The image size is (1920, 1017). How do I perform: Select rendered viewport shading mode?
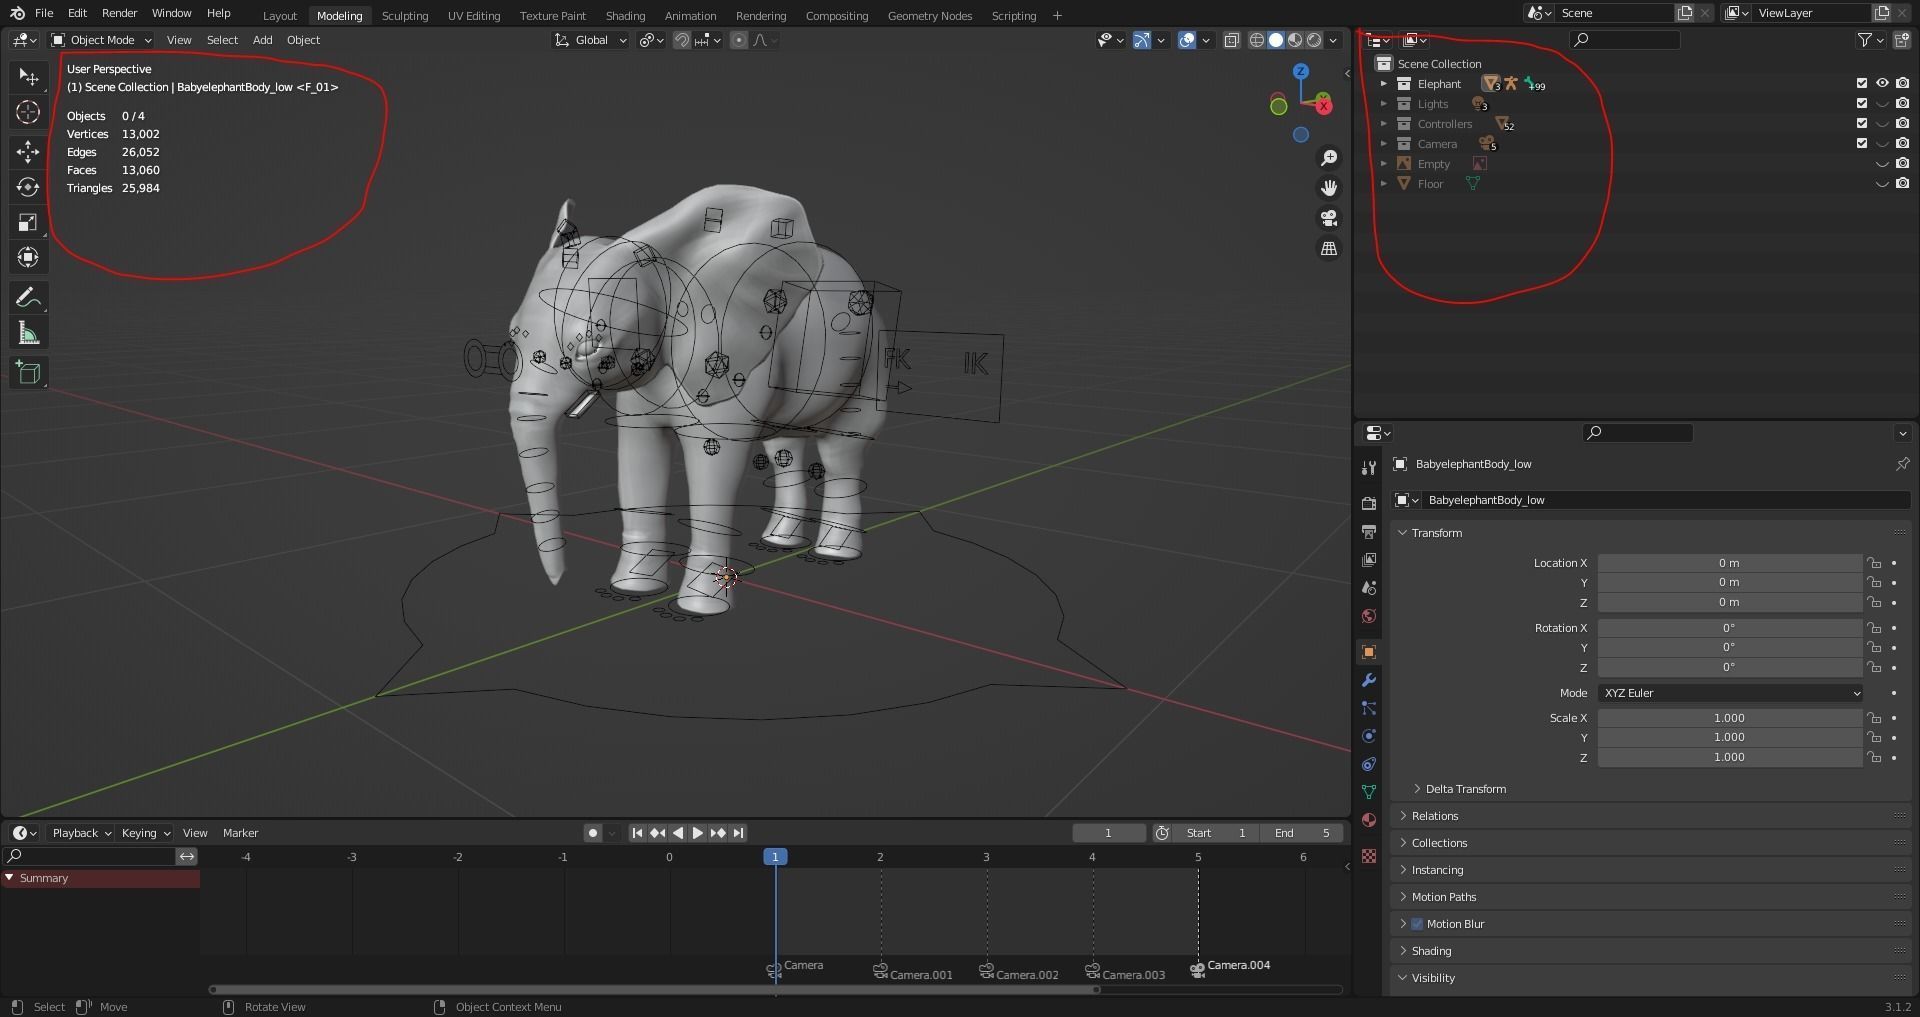coord(1314,40)
